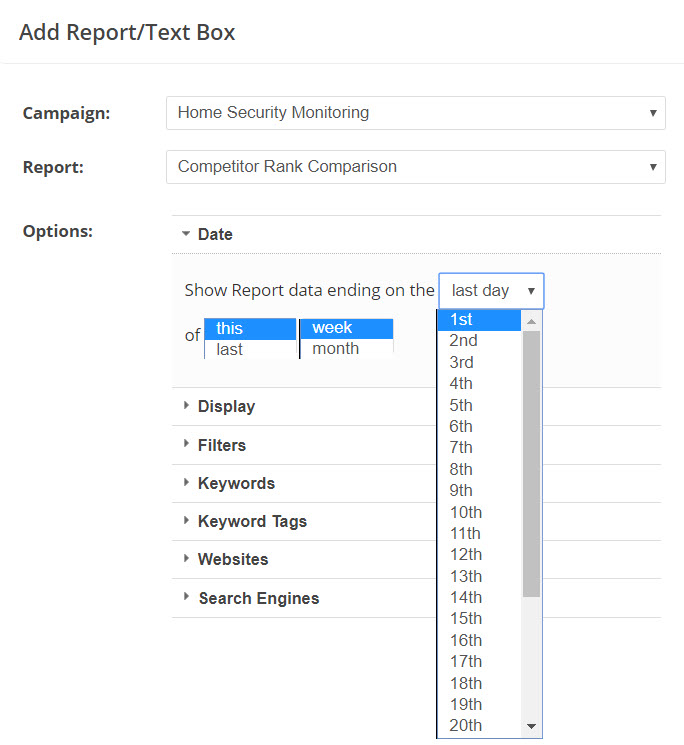The height and width of the screenshot is (745, 684).
Task: Pick '10th' from the day list
Action: 480,512
